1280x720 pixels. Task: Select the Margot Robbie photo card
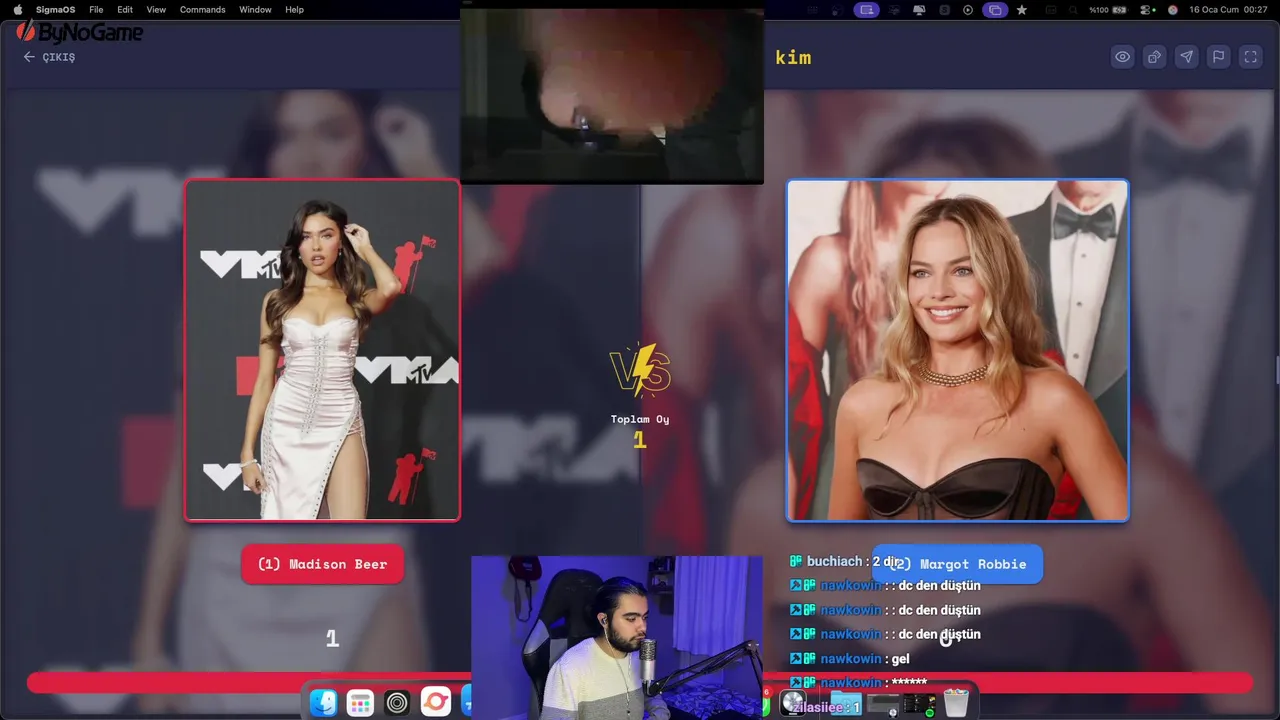pos(958,350)
